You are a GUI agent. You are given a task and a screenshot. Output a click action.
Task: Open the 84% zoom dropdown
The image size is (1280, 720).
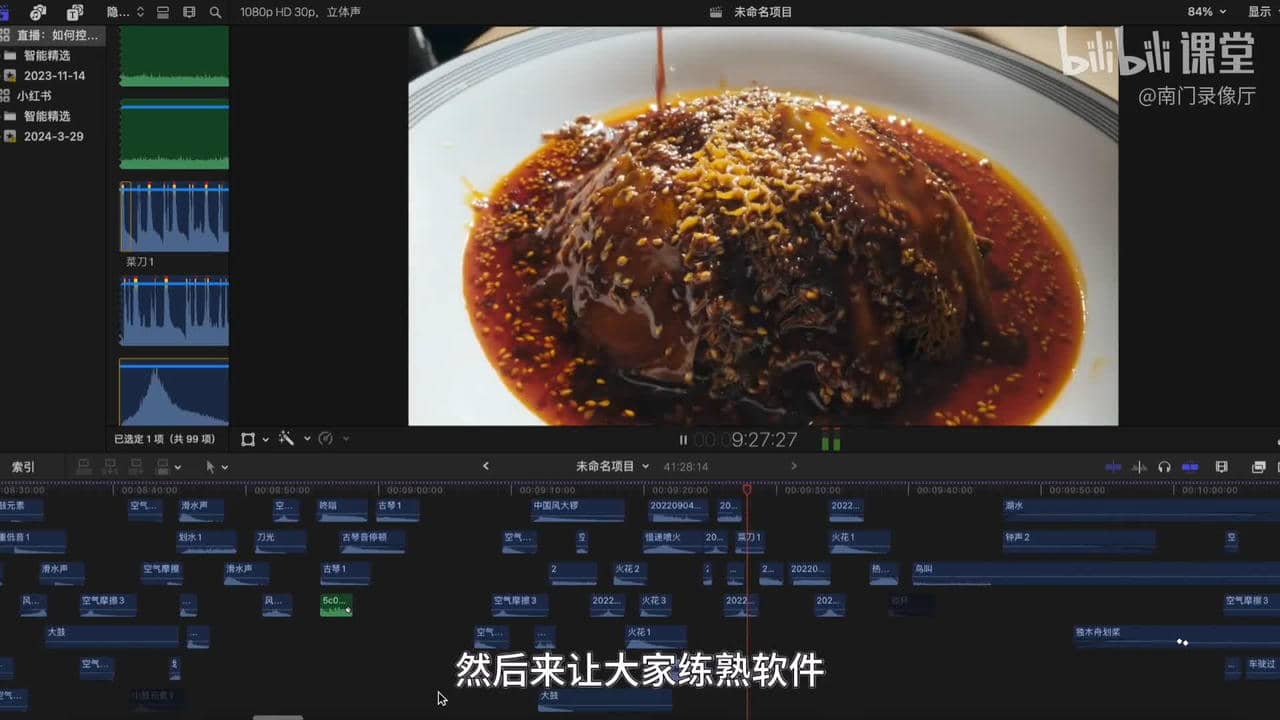1204,13
